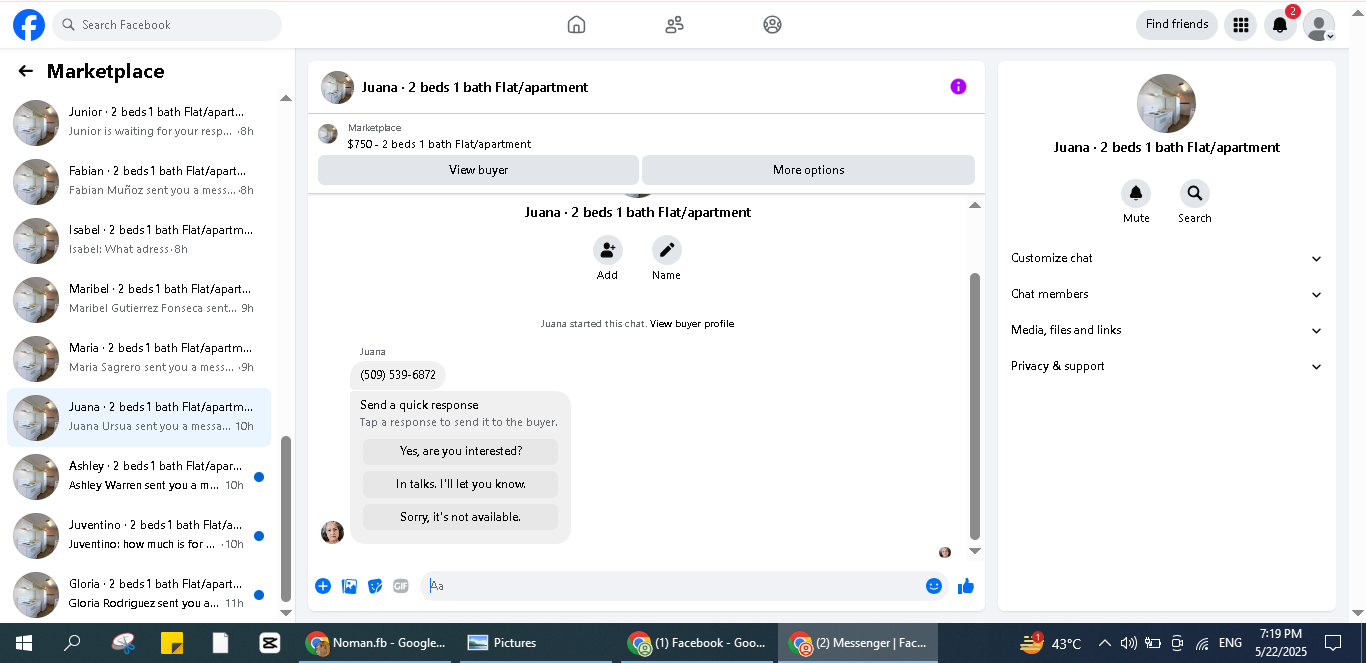The width and height of the screenshot is (1366, 663).
Task: Open the account profile avatar menu
Action: 1319,25
